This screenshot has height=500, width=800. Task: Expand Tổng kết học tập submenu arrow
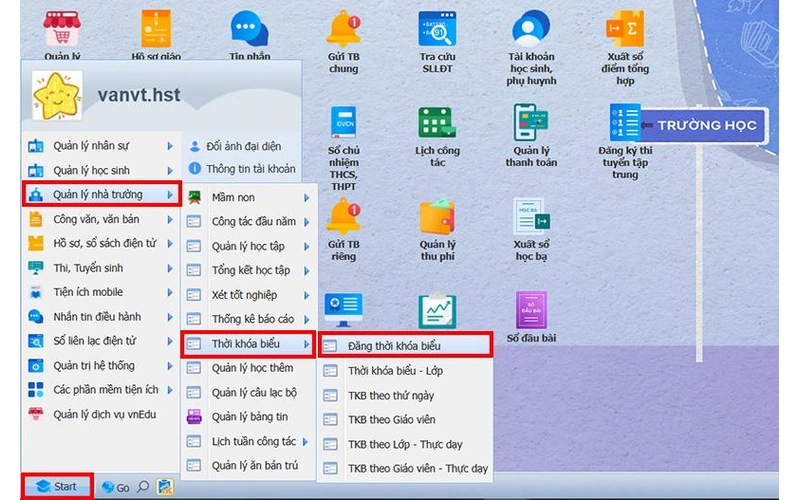[307, 270]
